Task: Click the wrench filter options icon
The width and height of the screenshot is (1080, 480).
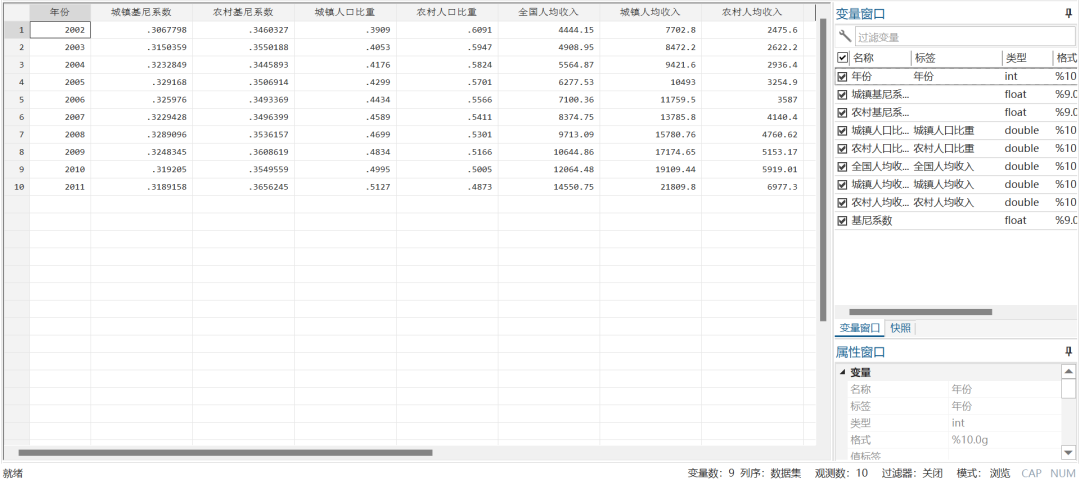Action: tap(845, 37)
